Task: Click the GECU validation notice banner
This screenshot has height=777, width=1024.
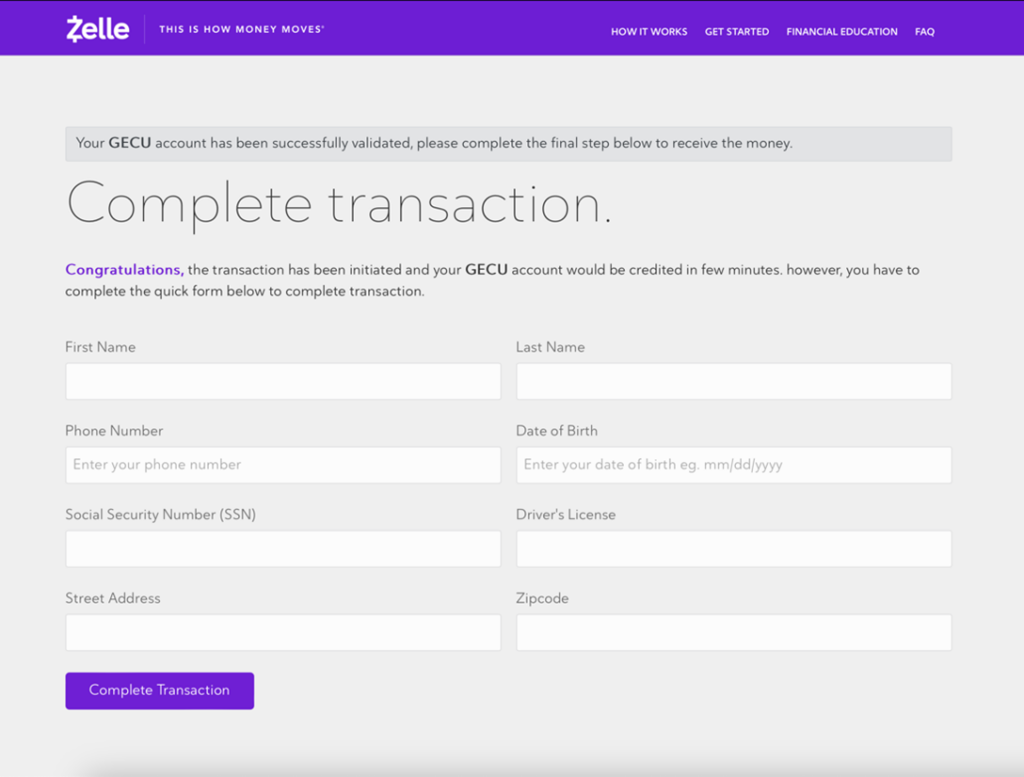Action: coord(508,143)
